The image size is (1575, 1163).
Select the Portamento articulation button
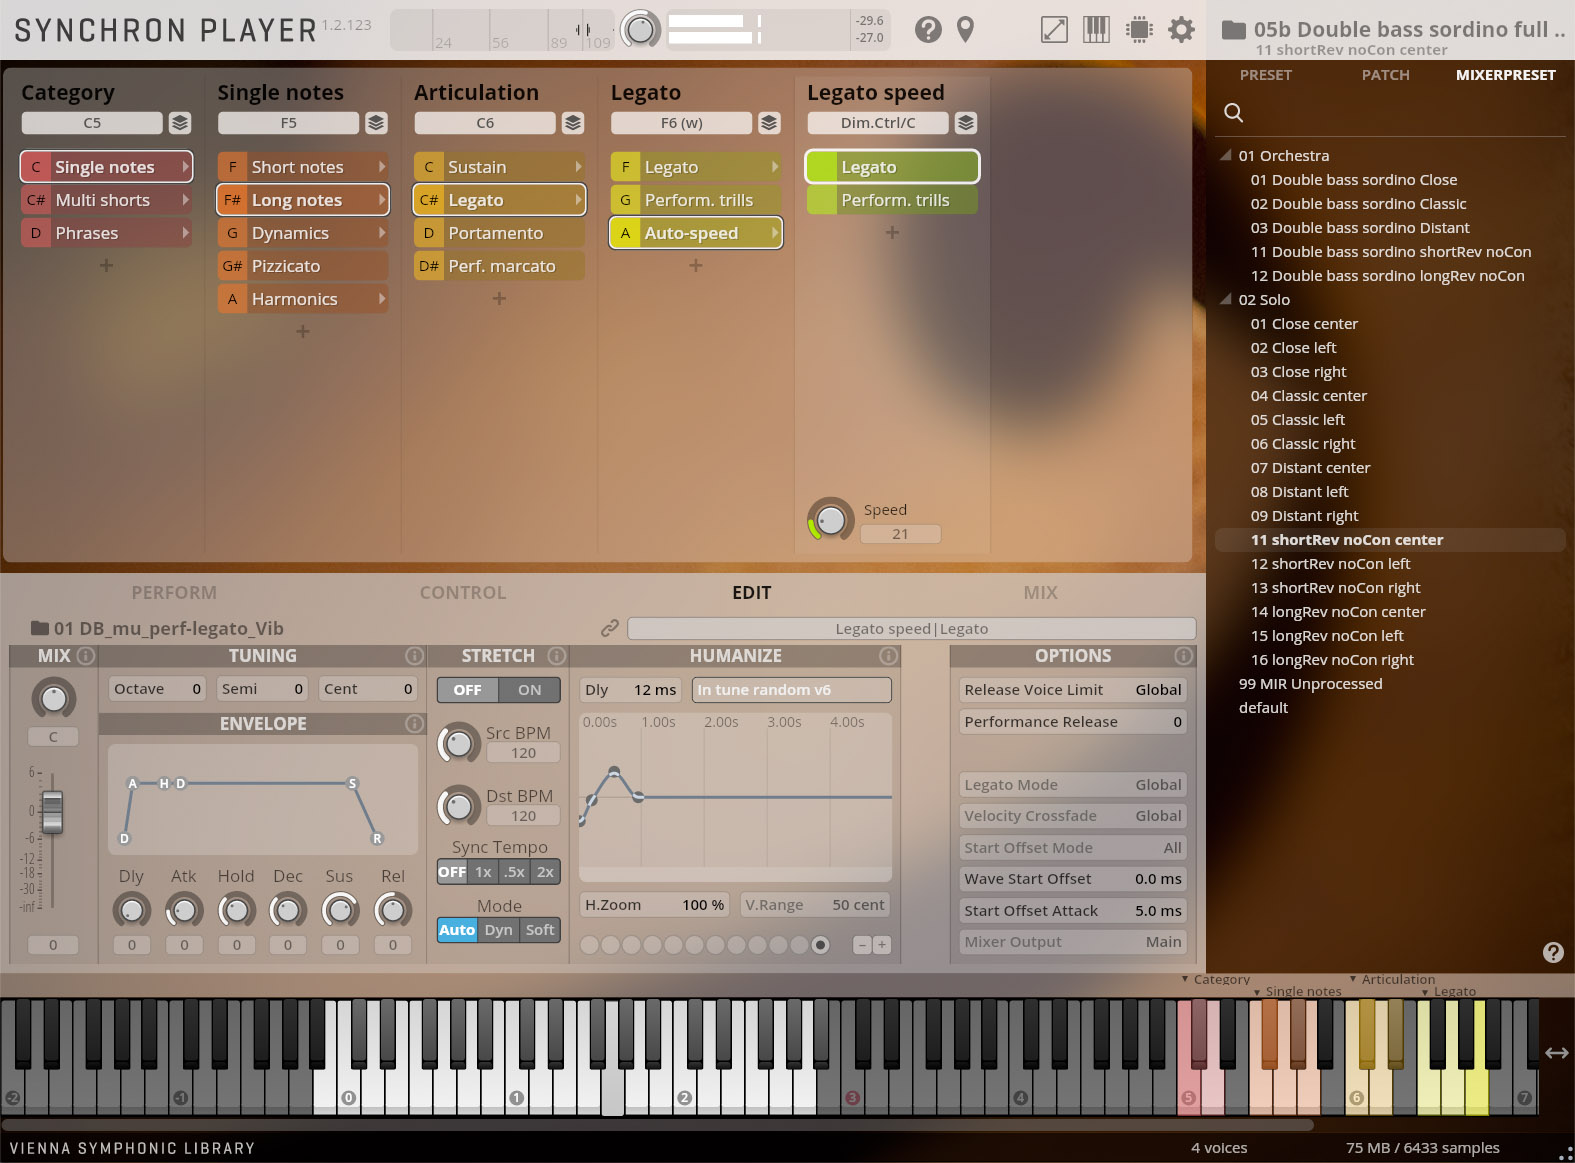click(x=498, y=233)
